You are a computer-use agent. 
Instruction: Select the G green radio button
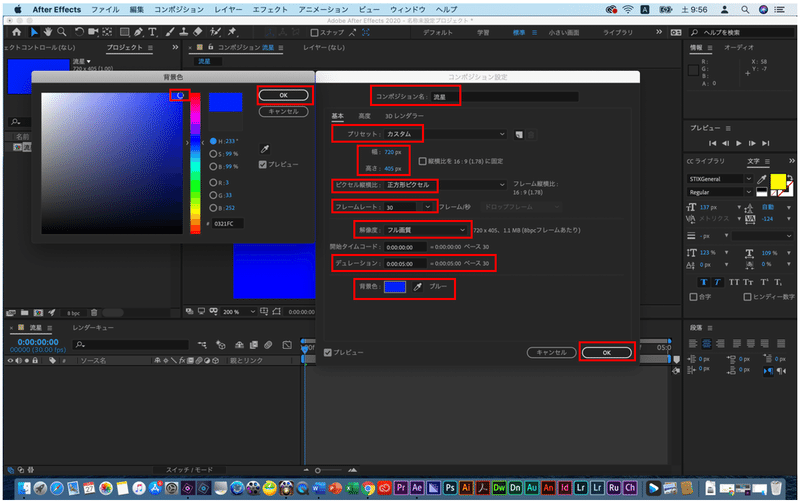tap(213, 195)
